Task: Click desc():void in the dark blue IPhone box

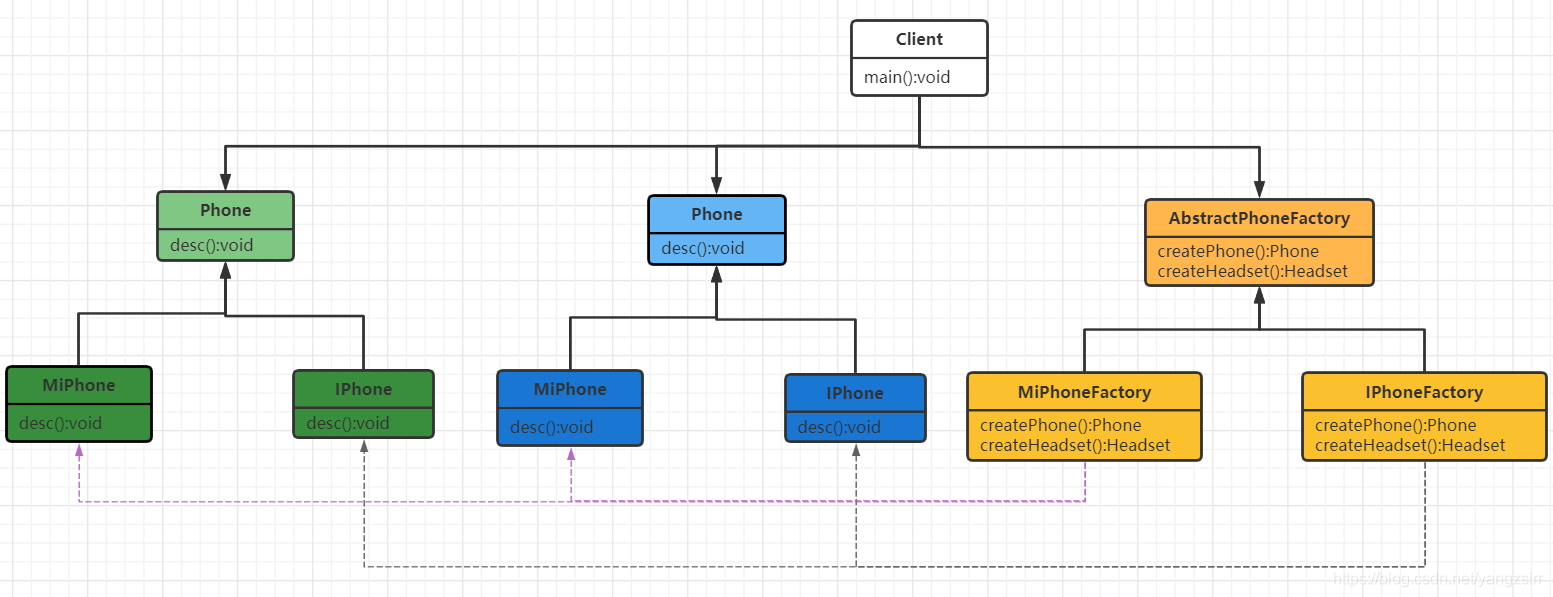Action: click(x=840, y=427)
